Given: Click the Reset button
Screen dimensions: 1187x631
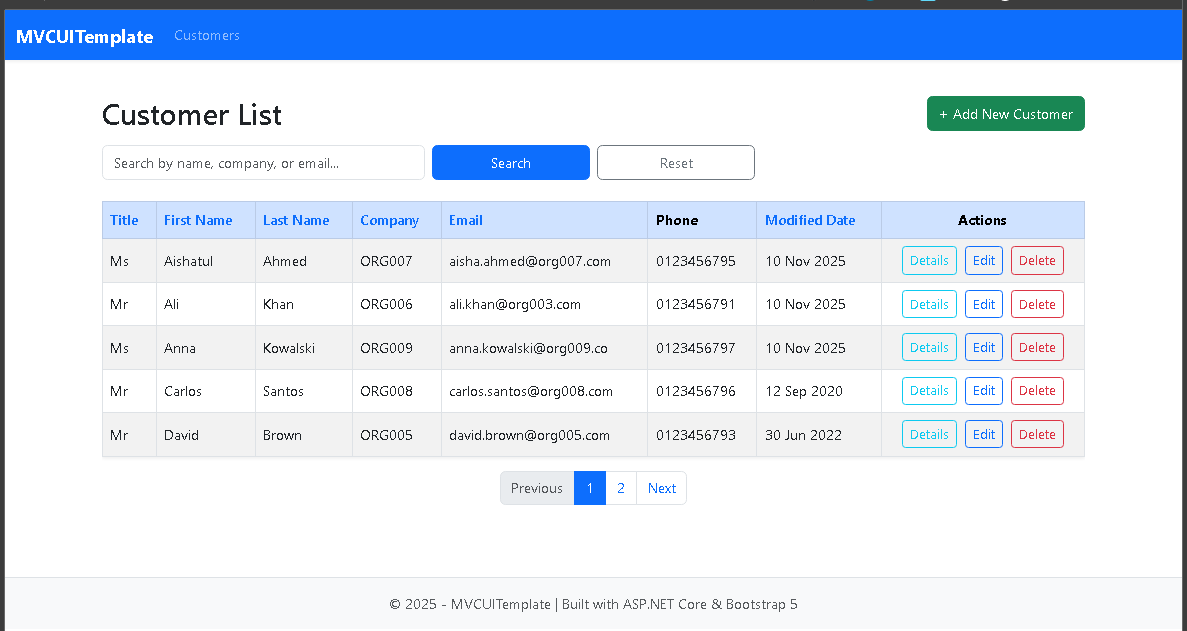Looking at the screenshot, I should click(675, 162).
